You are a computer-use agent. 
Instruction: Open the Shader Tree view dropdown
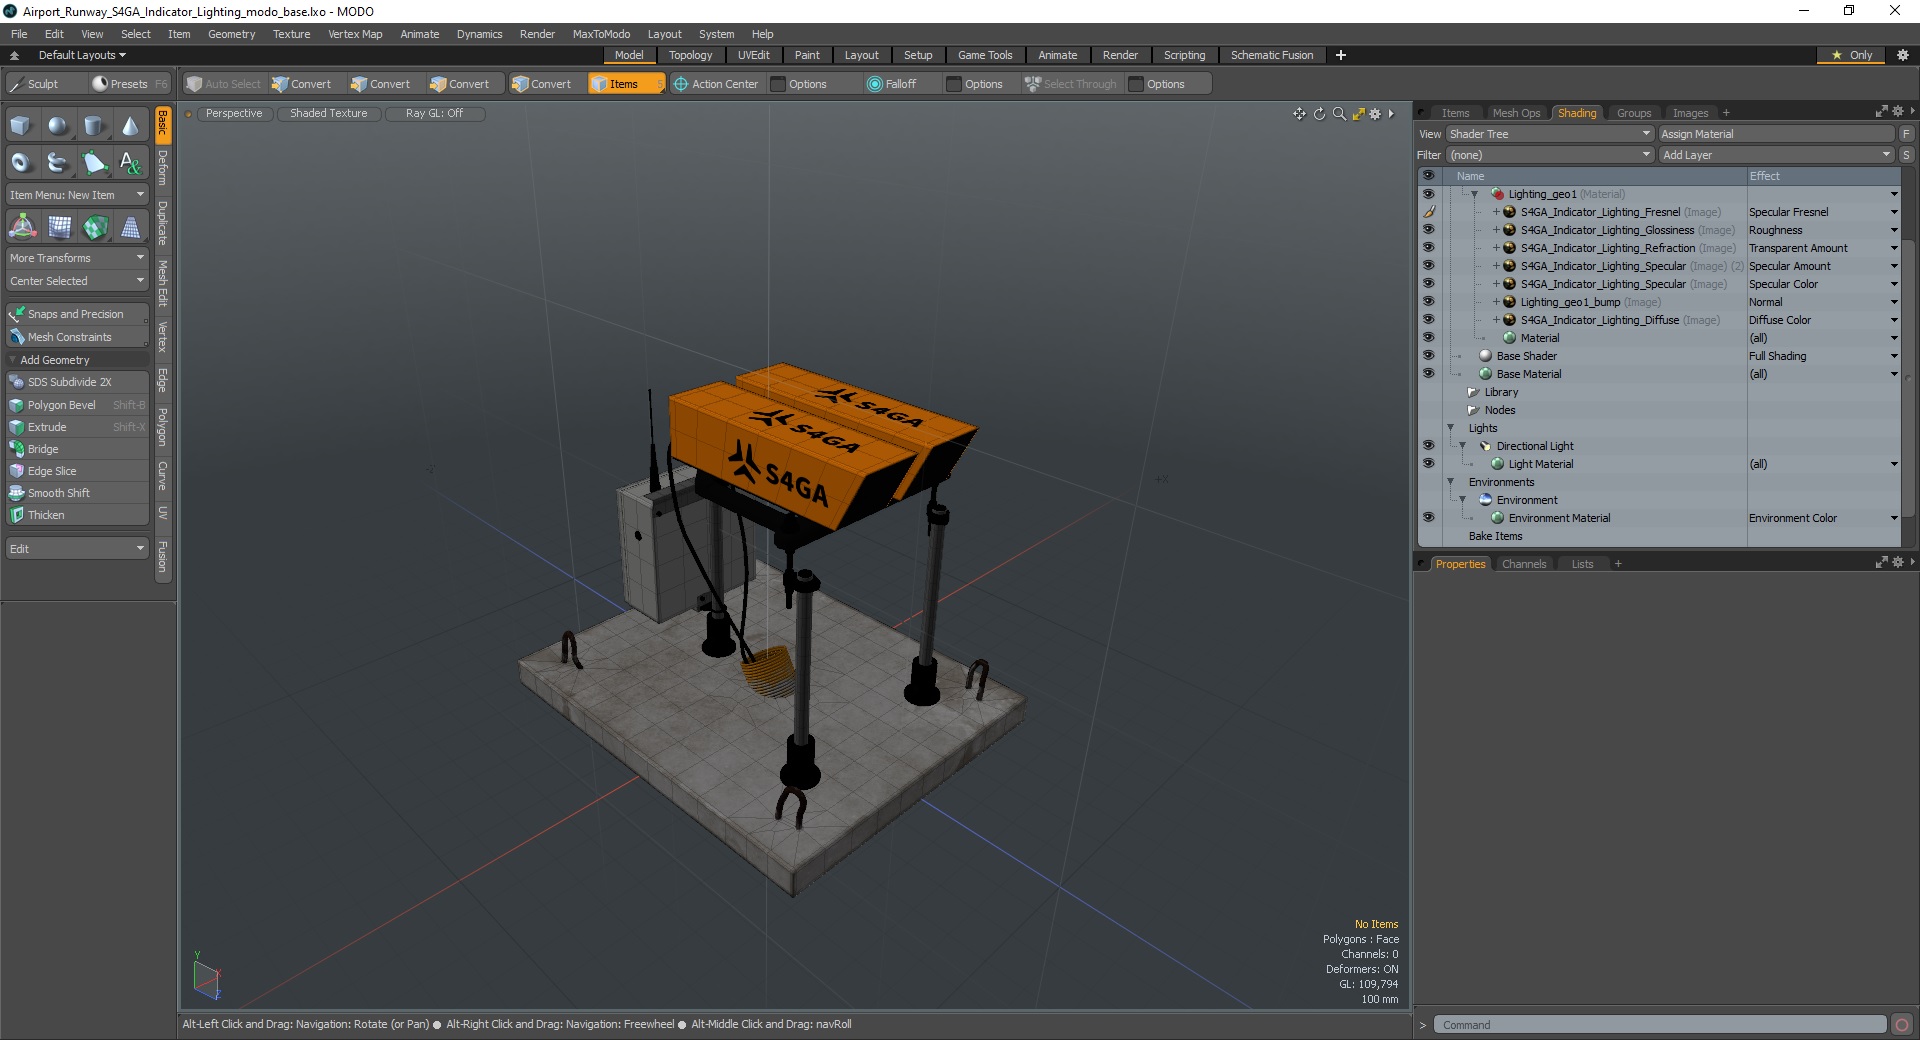point(1550,134)
